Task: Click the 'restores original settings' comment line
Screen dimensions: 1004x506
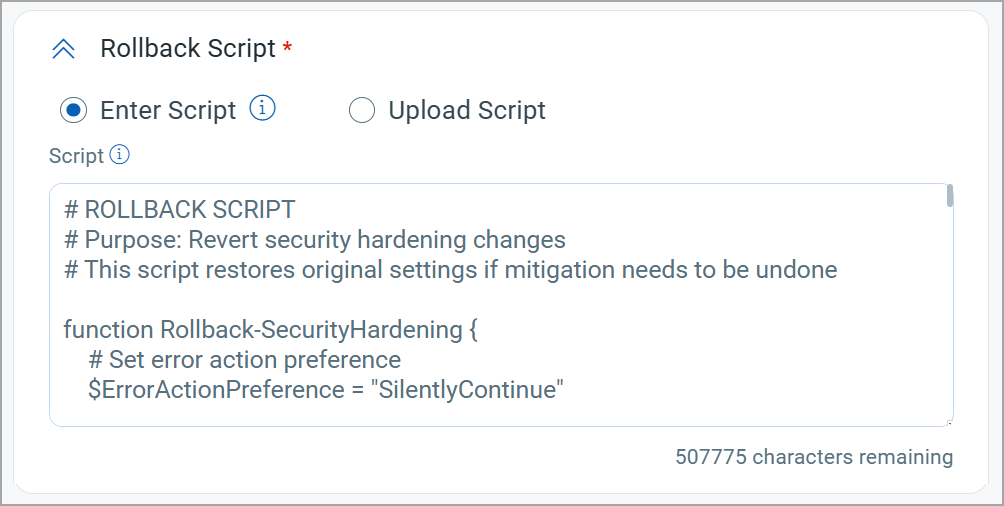Action: tap(451, 270)
